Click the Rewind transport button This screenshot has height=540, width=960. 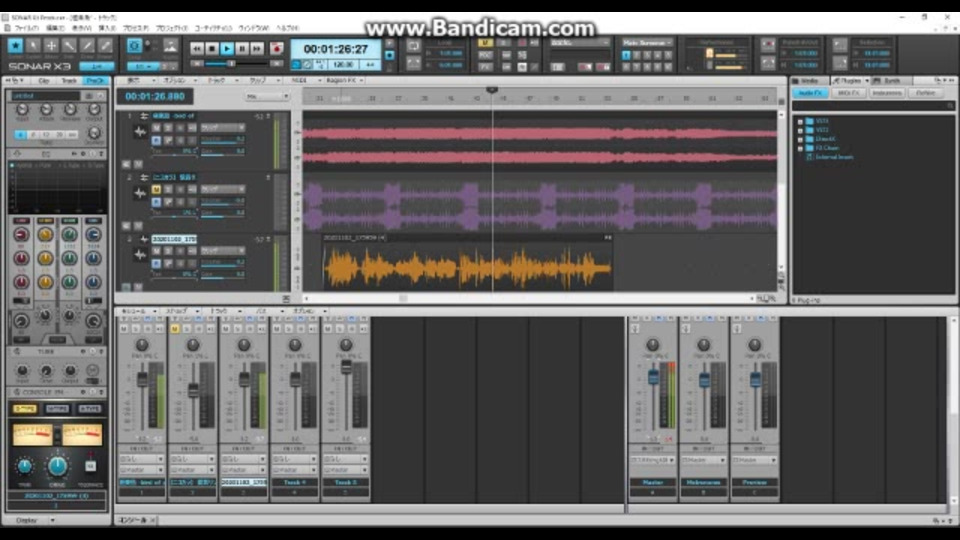click(197, 48)
